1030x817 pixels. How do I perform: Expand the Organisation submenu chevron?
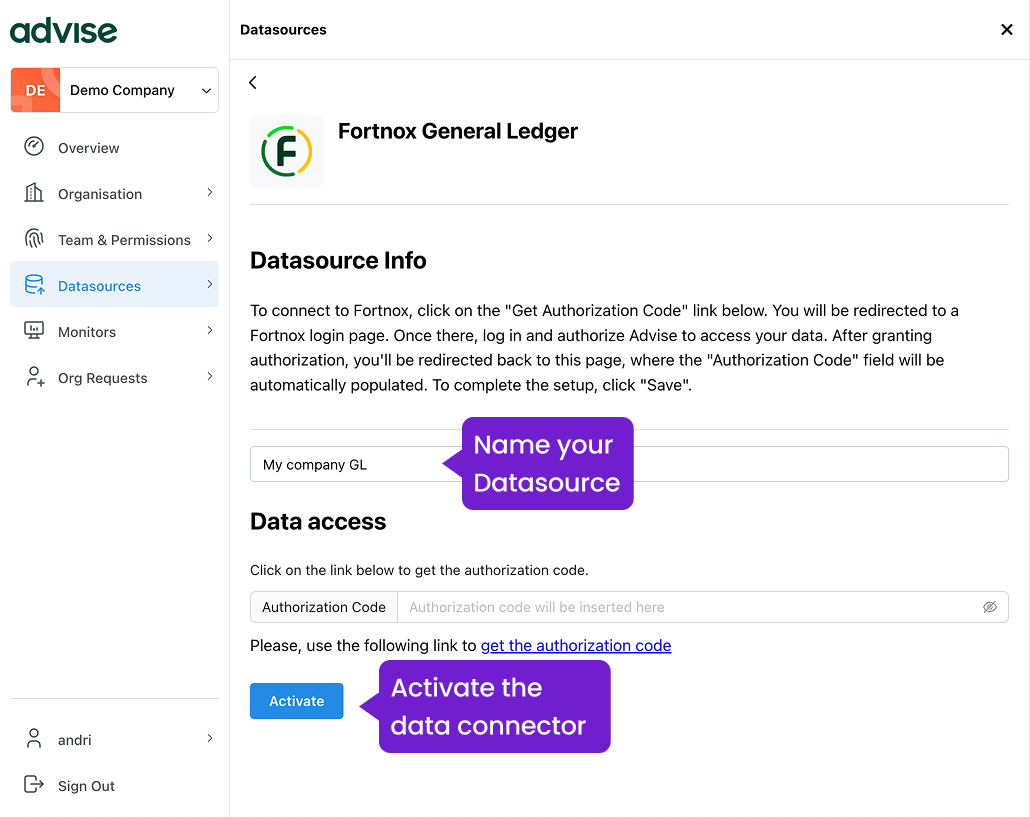pos(209,192)
